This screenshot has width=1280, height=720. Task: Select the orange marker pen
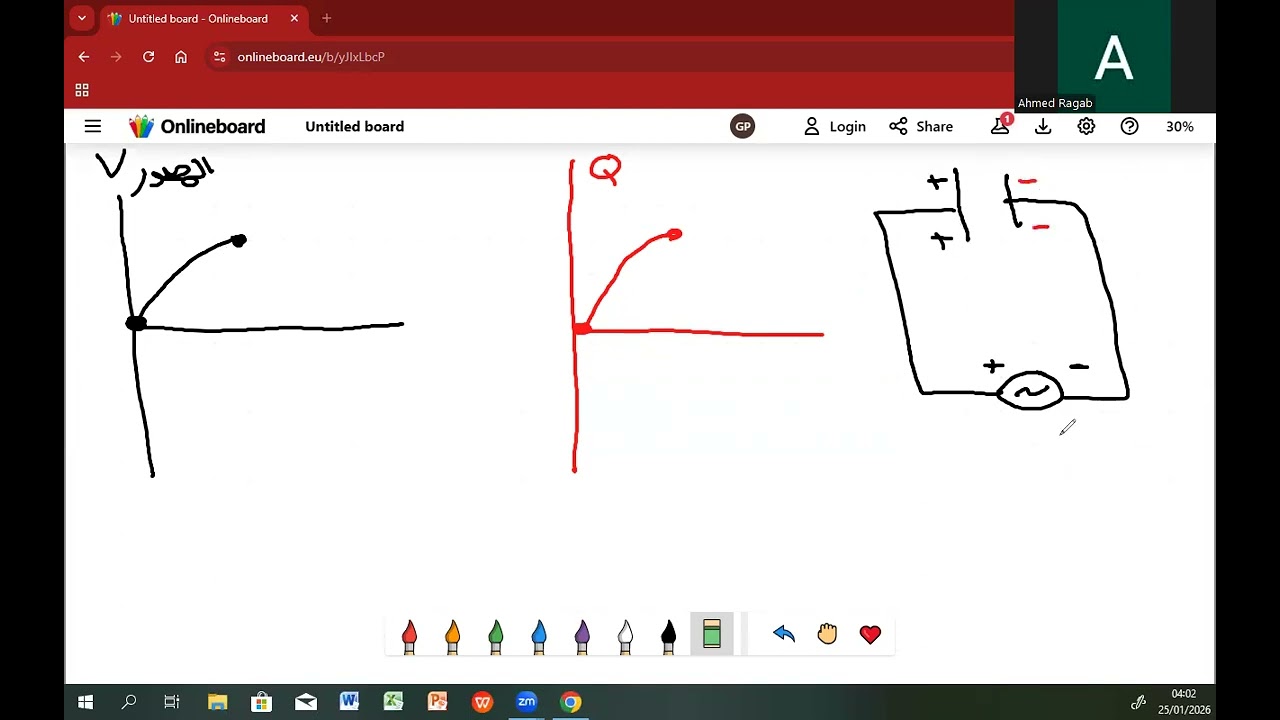point(452,636)
